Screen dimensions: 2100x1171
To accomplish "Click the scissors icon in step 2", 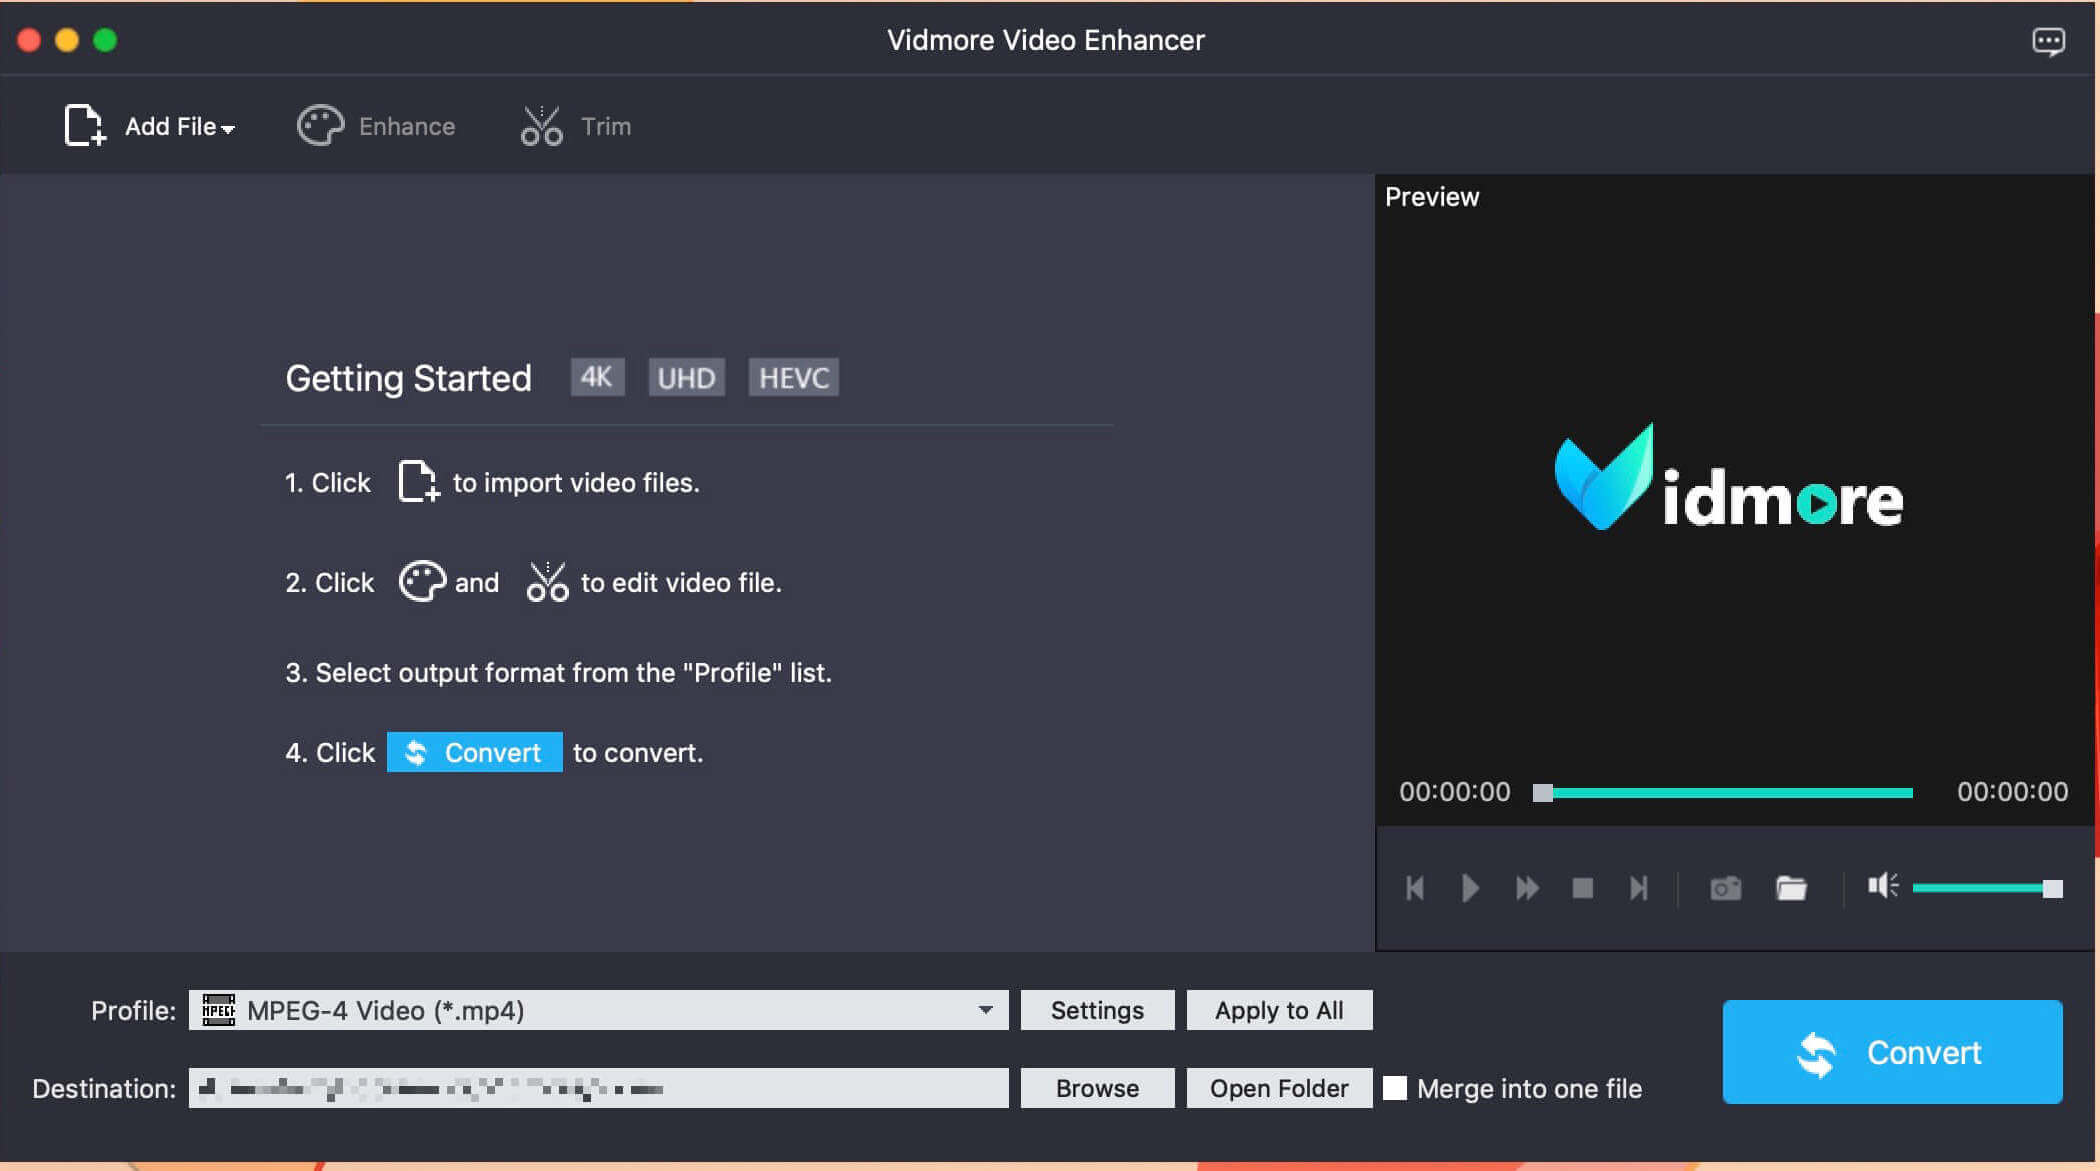I will pyautogui.click(x=547, y=581).
